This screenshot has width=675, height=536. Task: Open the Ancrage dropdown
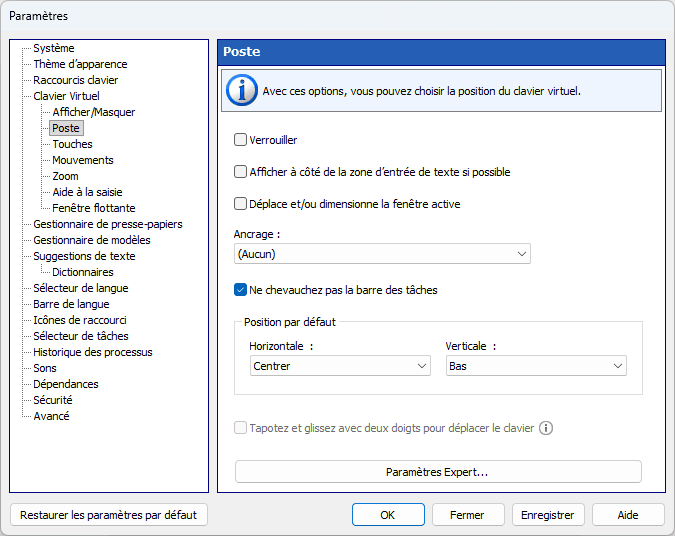click(x=382, y=254)
